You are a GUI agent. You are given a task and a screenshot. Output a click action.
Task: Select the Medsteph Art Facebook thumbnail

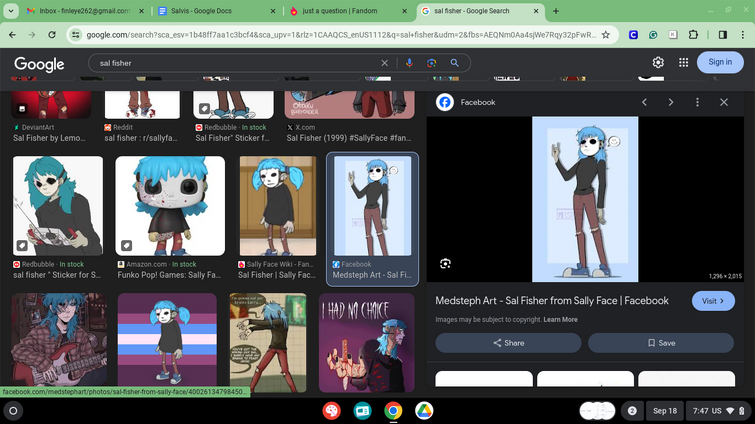point(372,206)
